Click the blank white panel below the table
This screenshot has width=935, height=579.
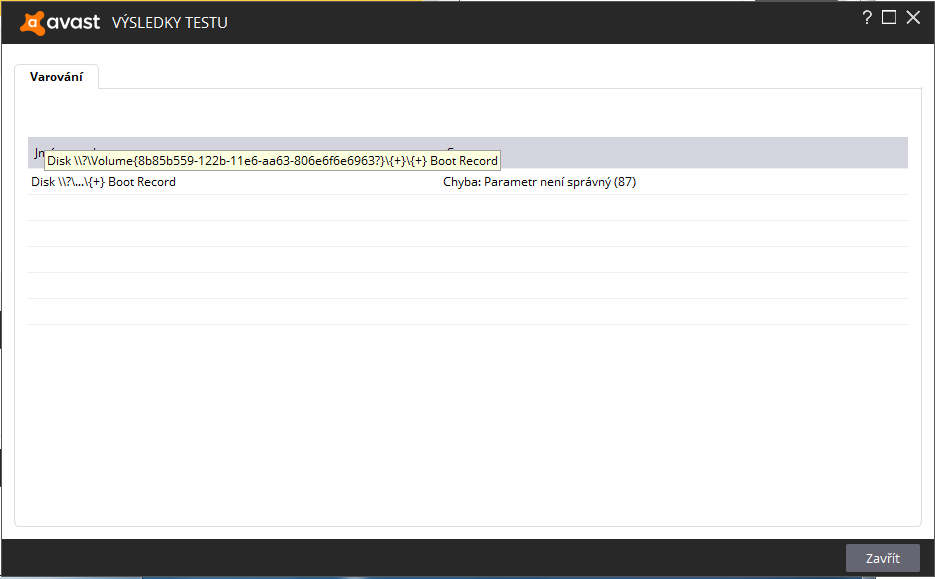click(467, 425)
